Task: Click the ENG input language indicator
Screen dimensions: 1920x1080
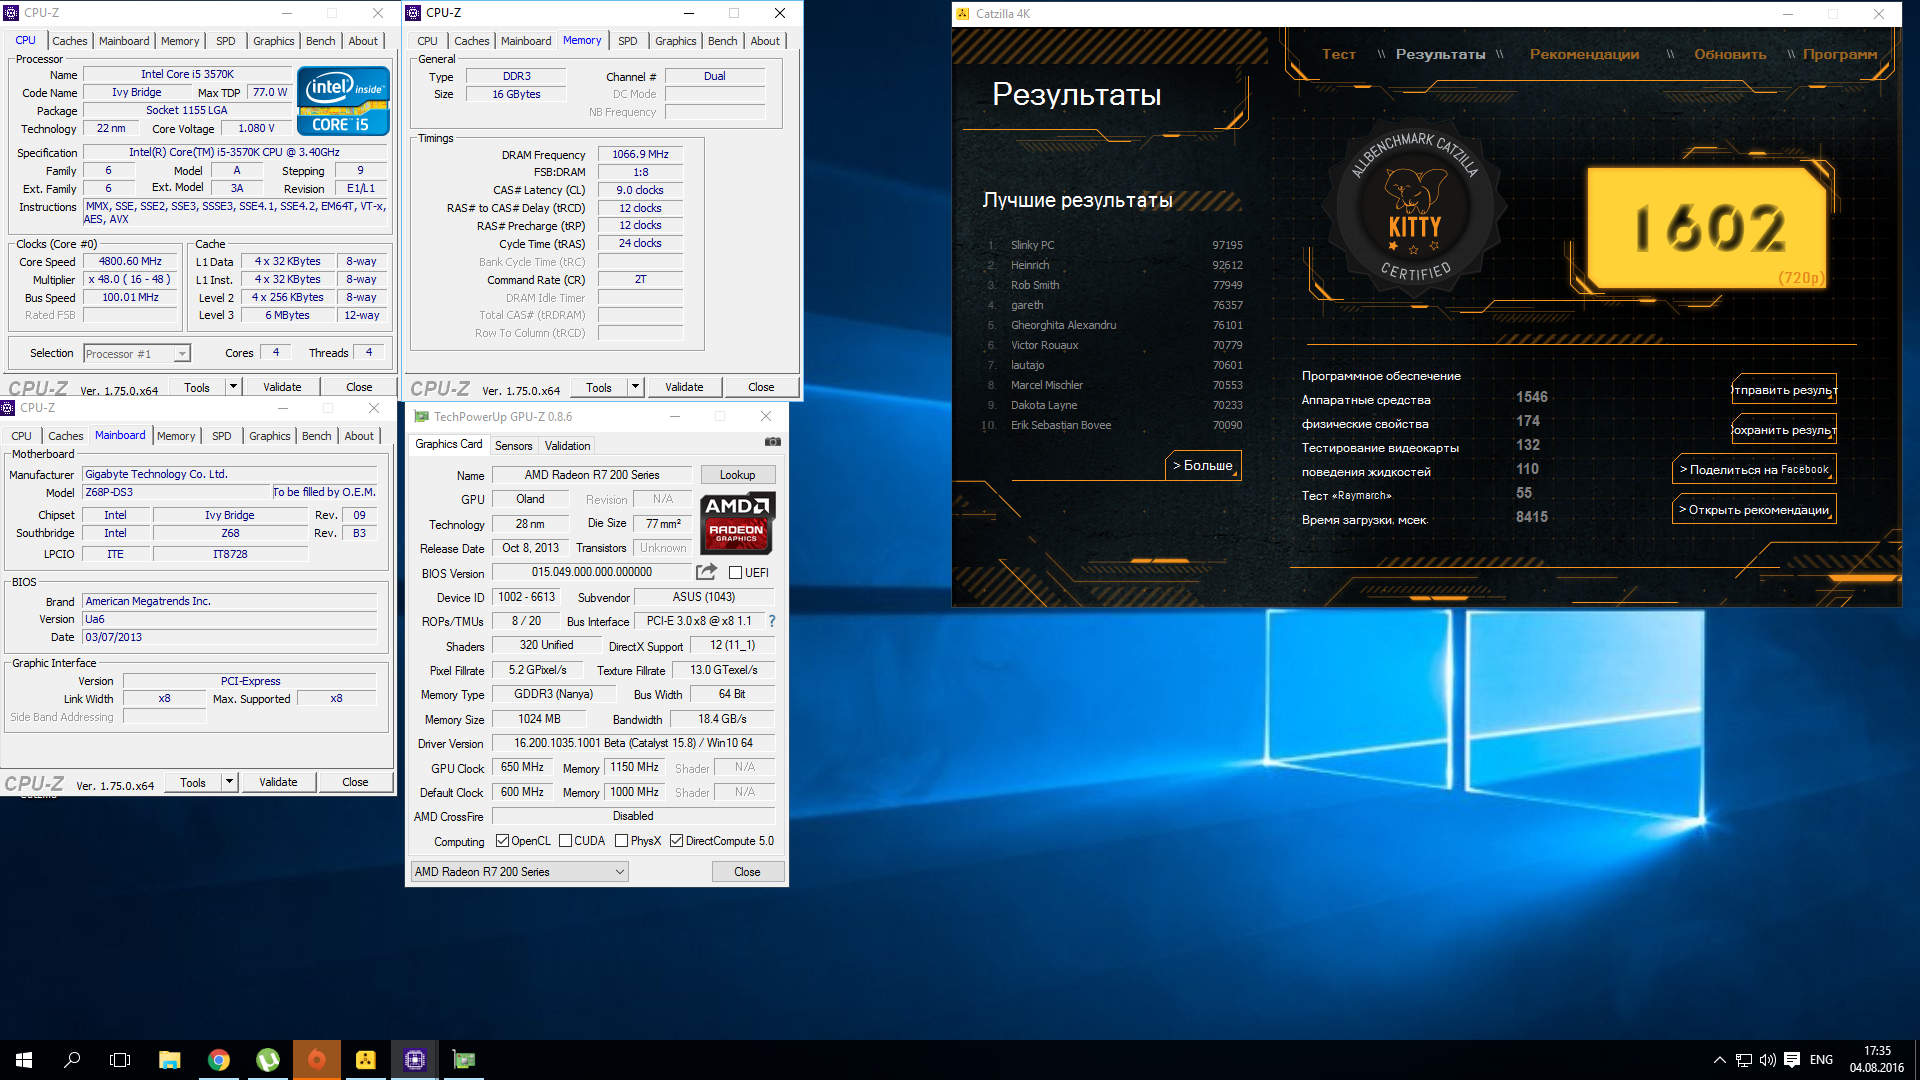Action: pos(1821,1060)
